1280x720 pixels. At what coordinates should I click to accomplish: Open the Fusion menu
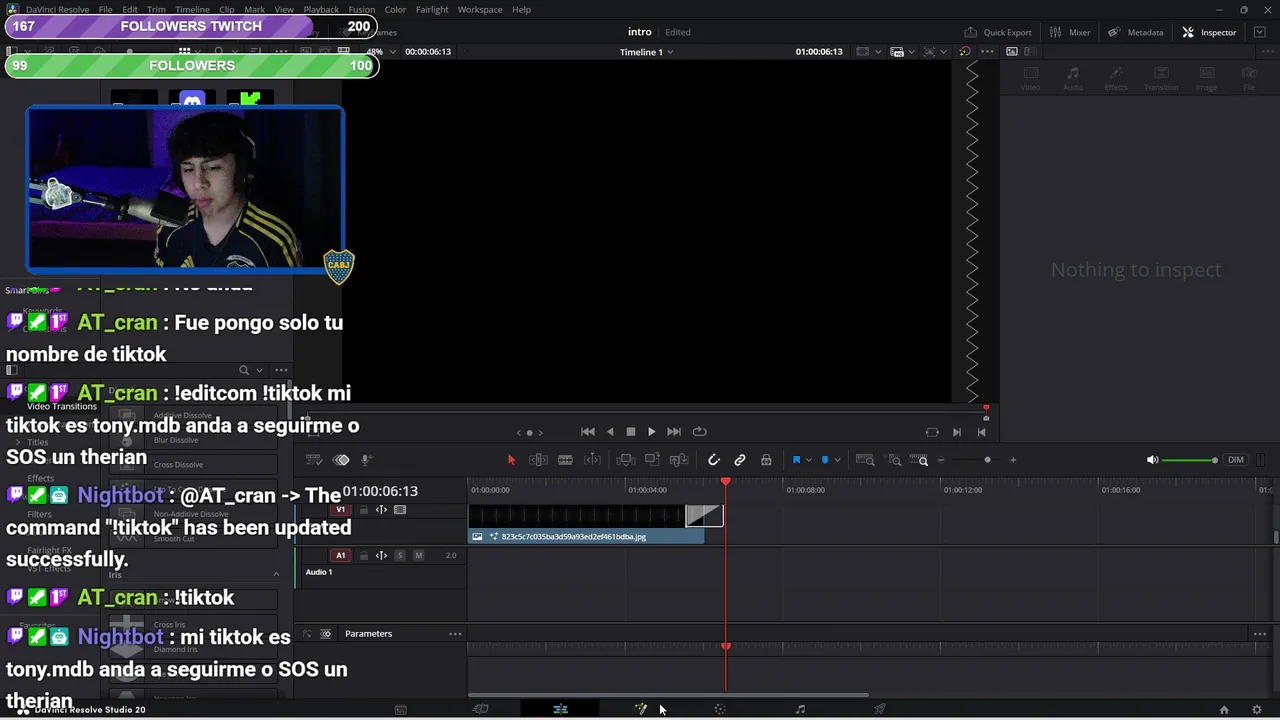[x=362, y=9]
